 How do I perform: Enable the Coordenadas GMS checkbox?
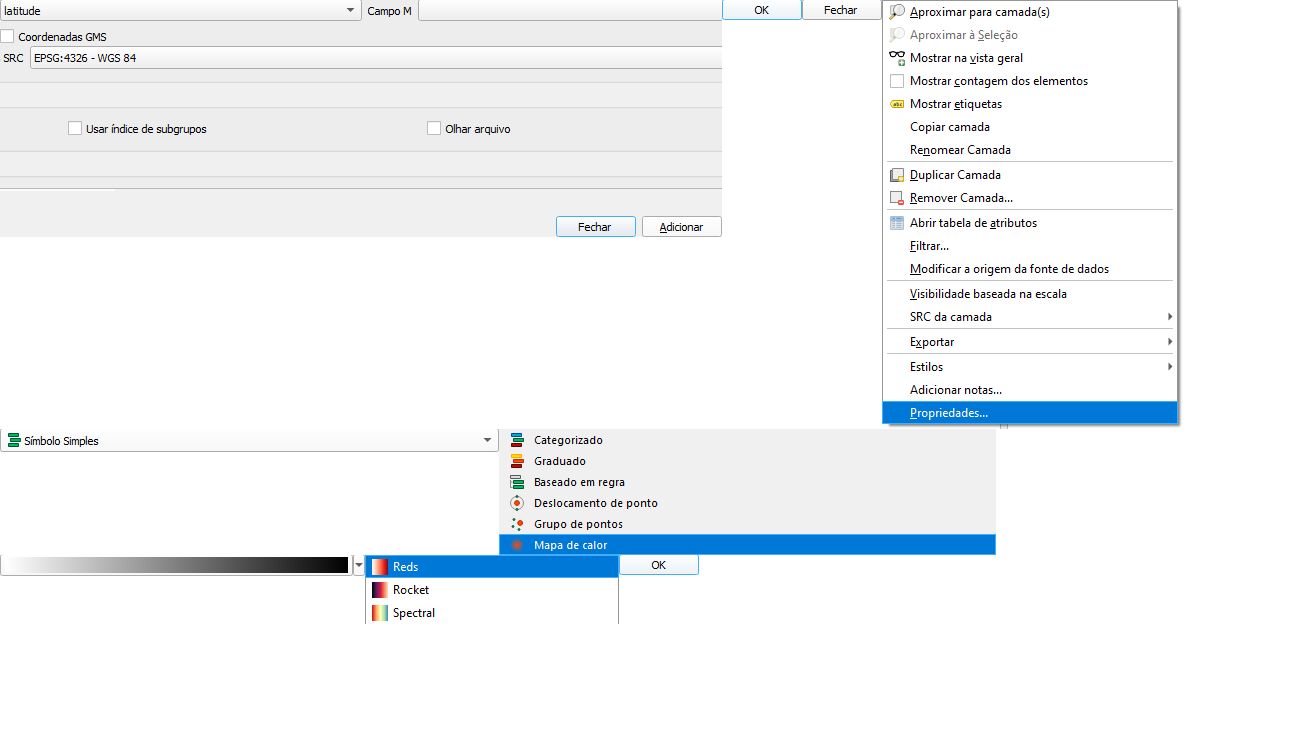click(x=8, y=37)
